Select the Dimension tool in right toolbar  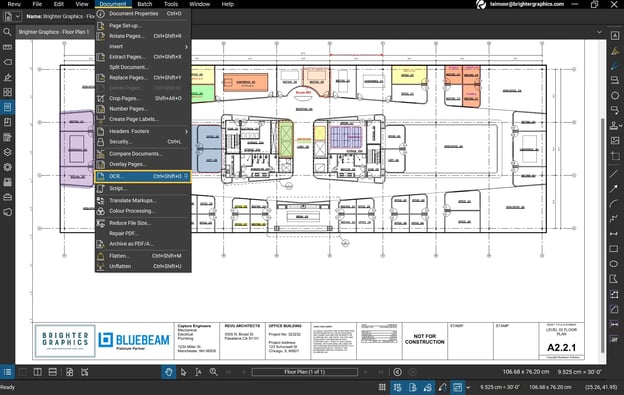[x=614, y=234]
